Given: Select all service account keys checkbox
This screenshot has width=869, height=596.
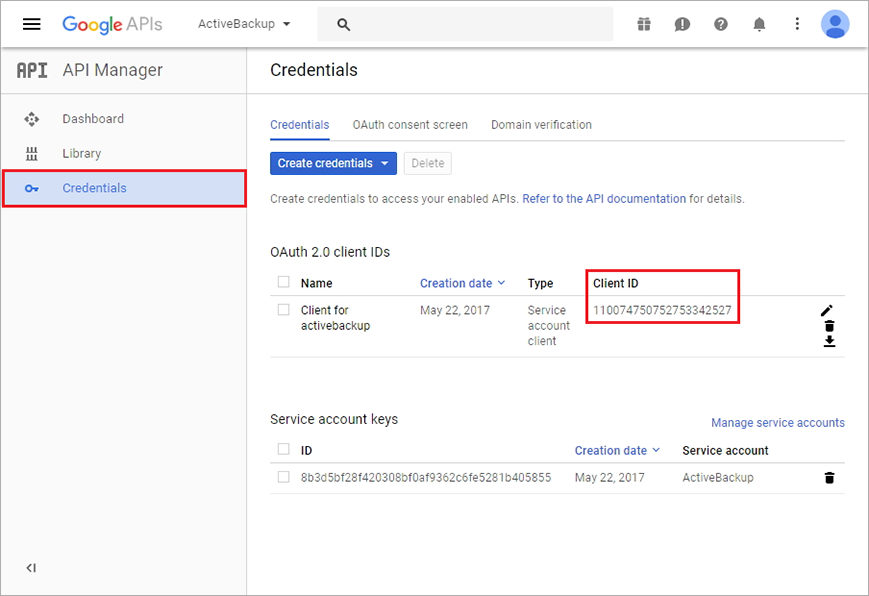Looking at the screenshot, I should 284,449.
